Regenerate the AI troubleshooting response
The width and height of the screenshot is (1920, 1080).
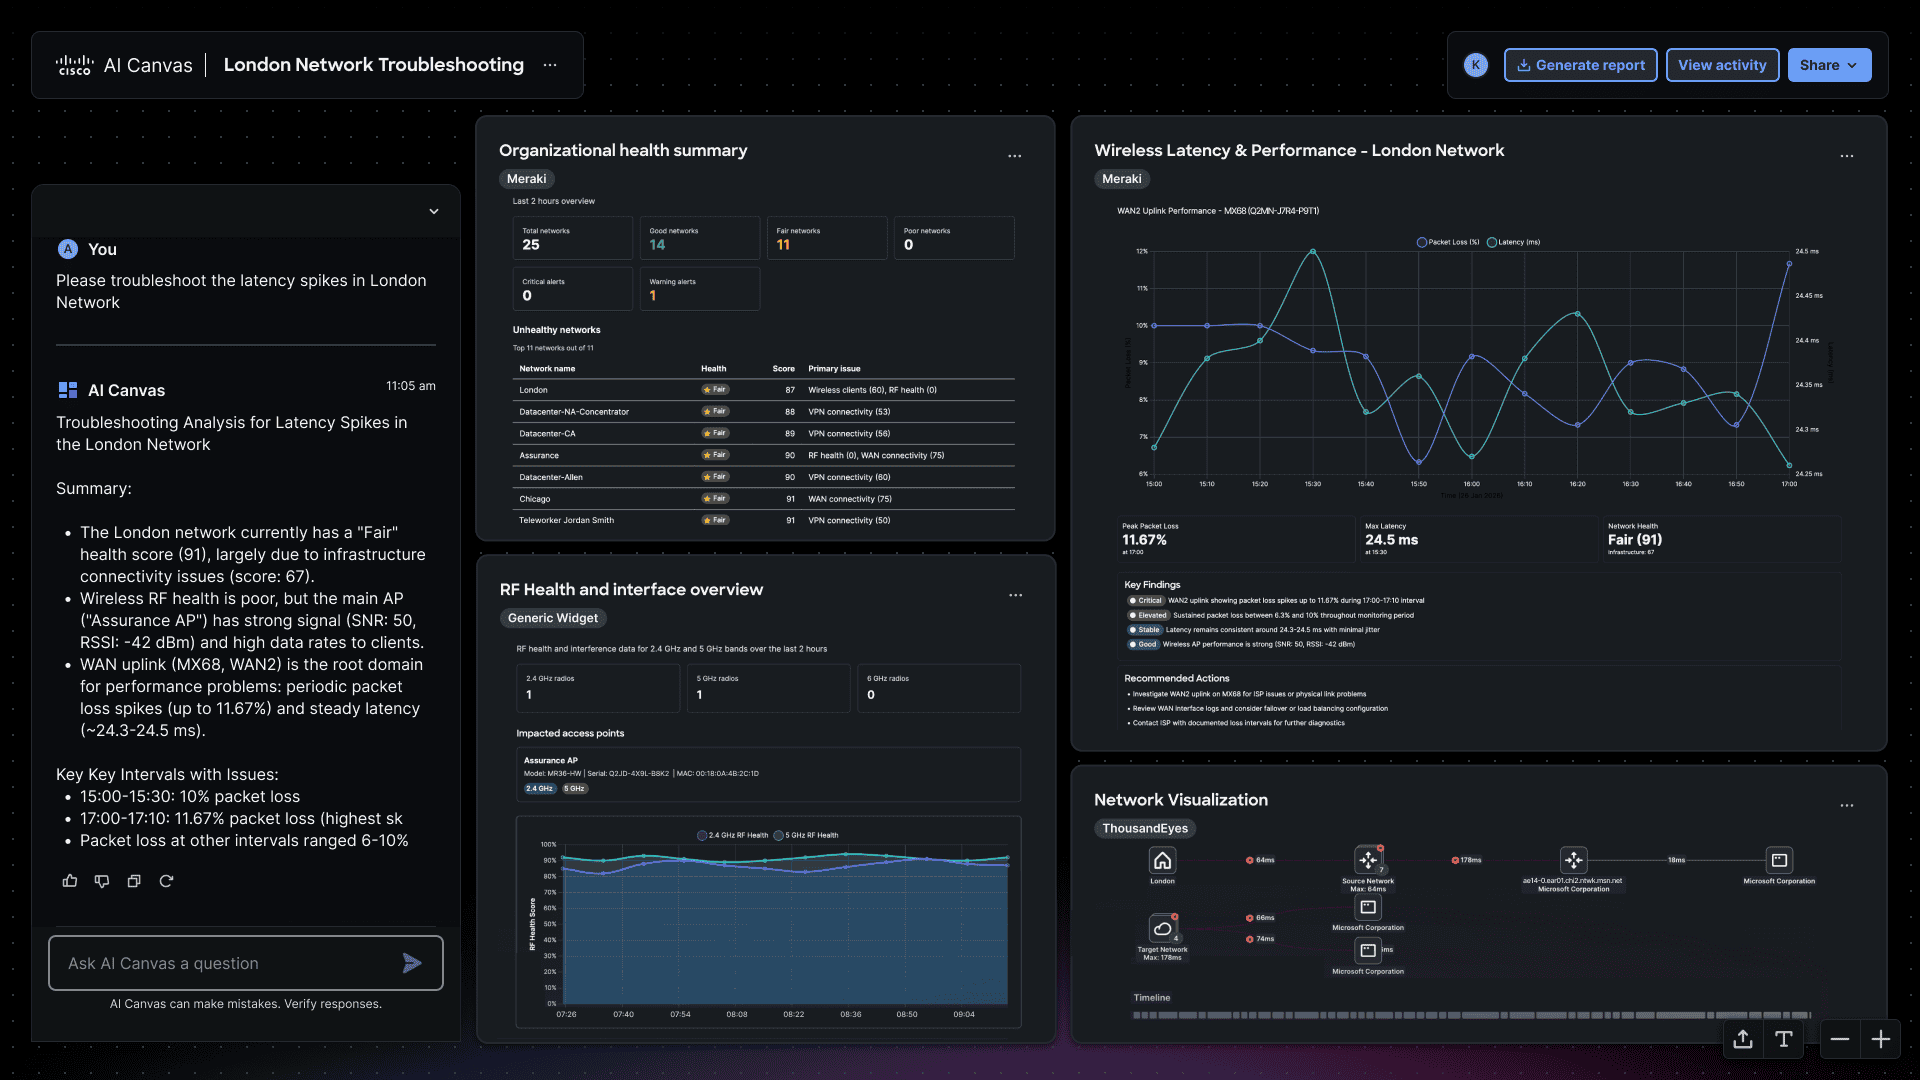166,881
